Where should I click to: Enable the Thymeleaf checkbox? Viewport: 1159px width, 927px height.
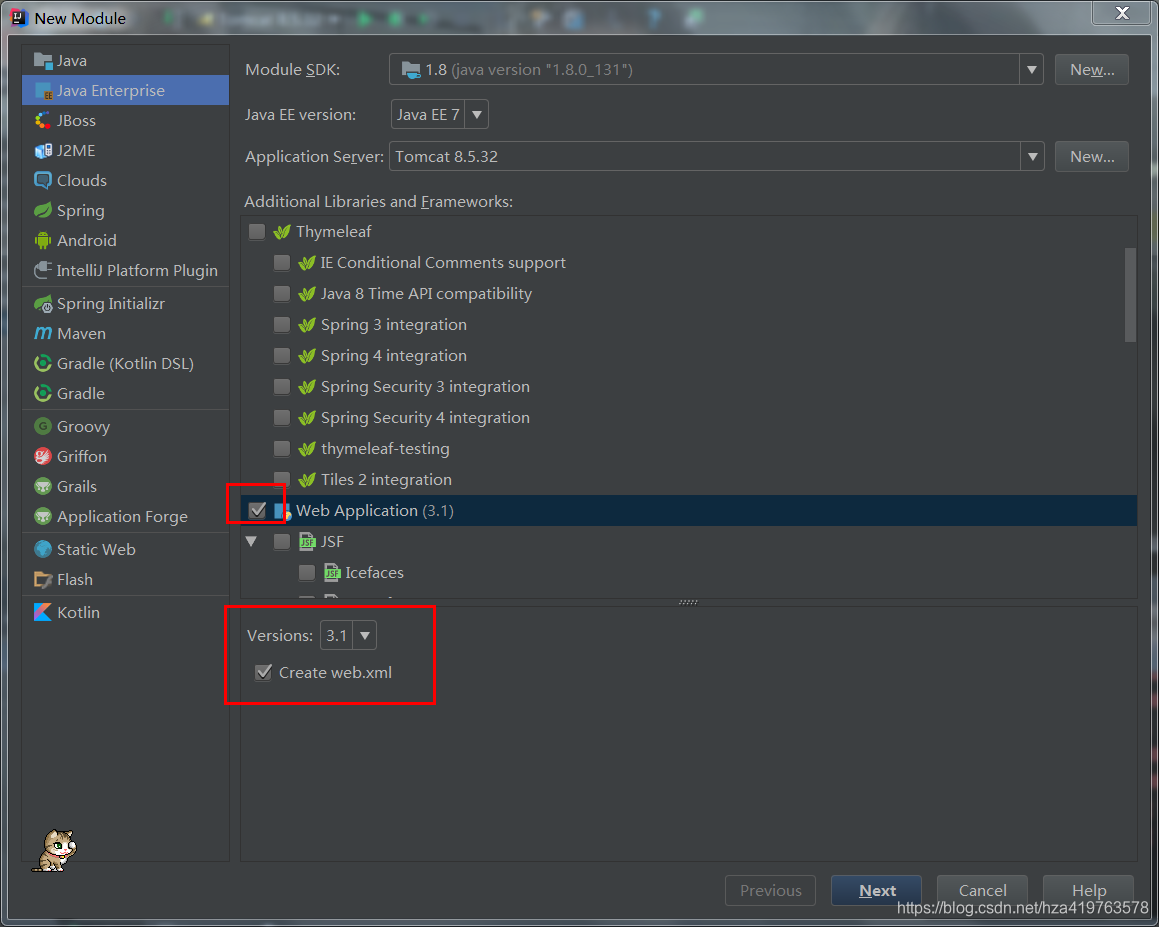[256, 232]
